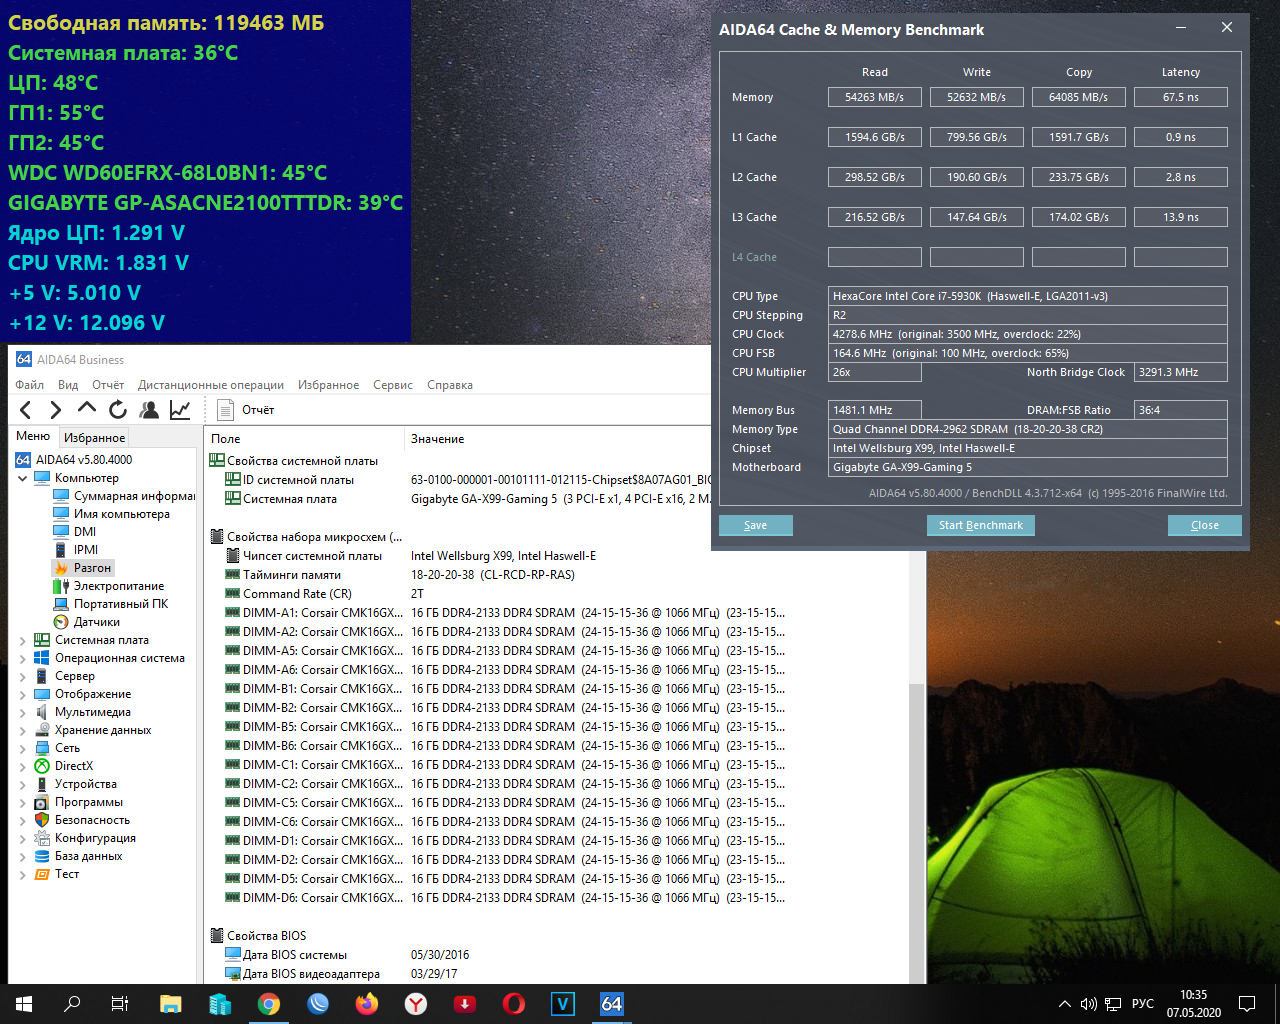The image size is (1280, 1024).
Task: Open Windows taskbar search
Action: tap(72, 1004)
